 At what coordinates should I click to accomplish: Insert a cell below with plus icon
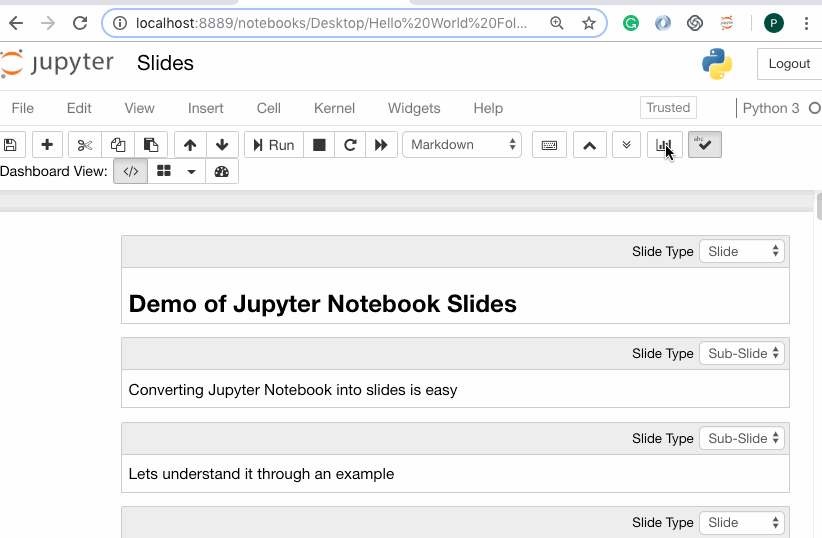[47, 145]
